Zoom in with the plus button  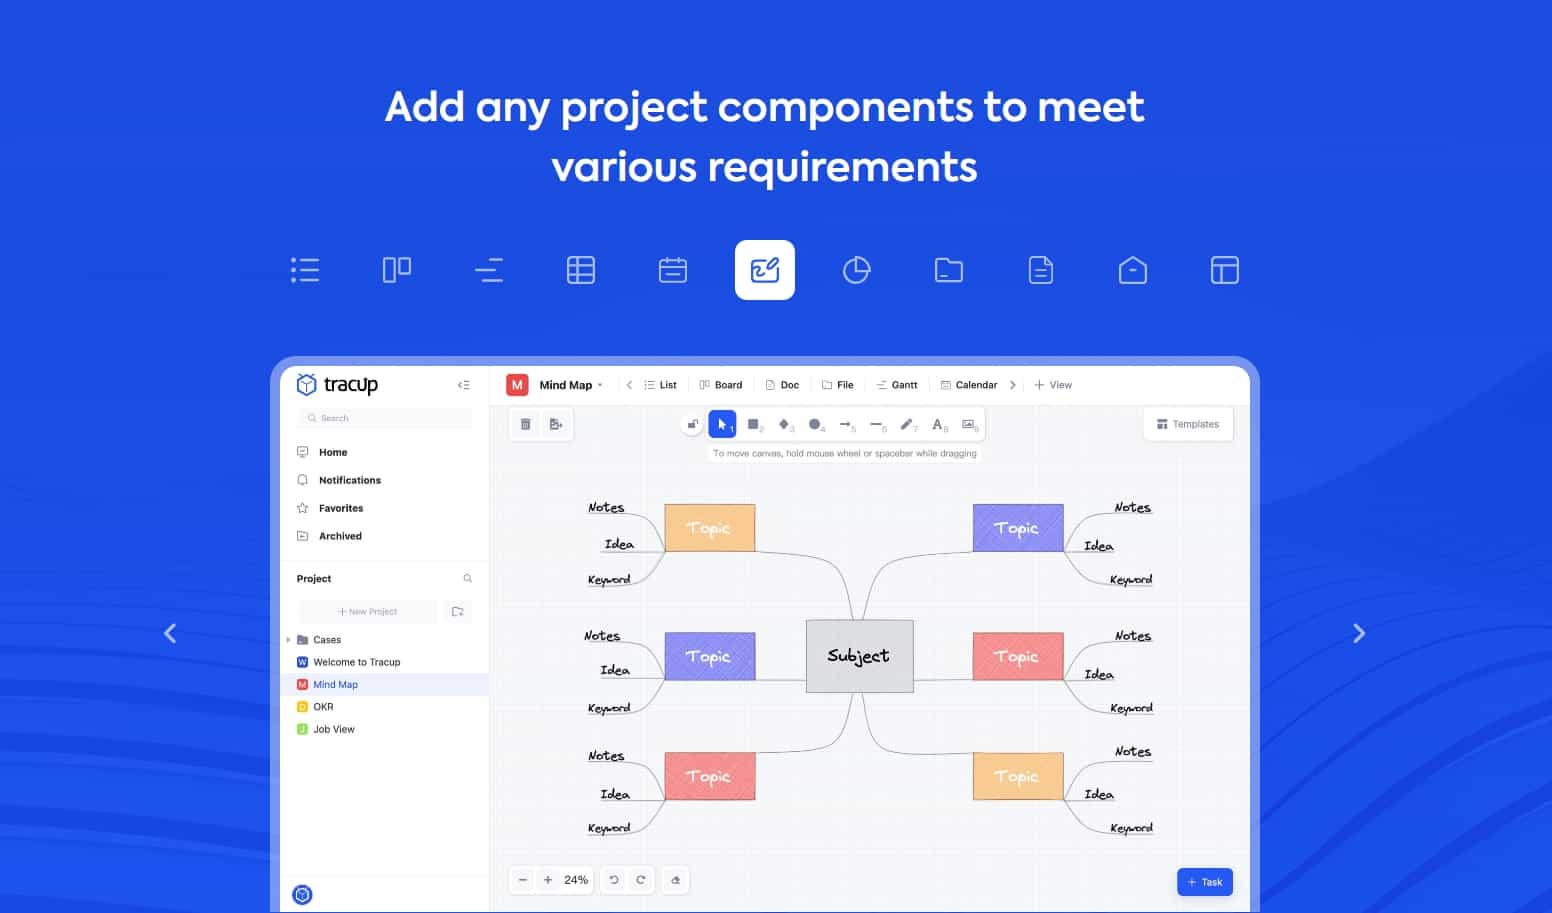pyautogui.click(x=548, y=880)
